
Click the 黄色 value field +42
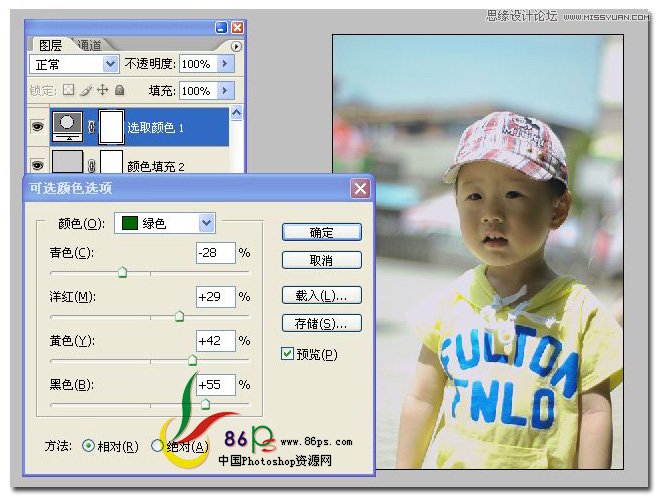pos(216,340)
